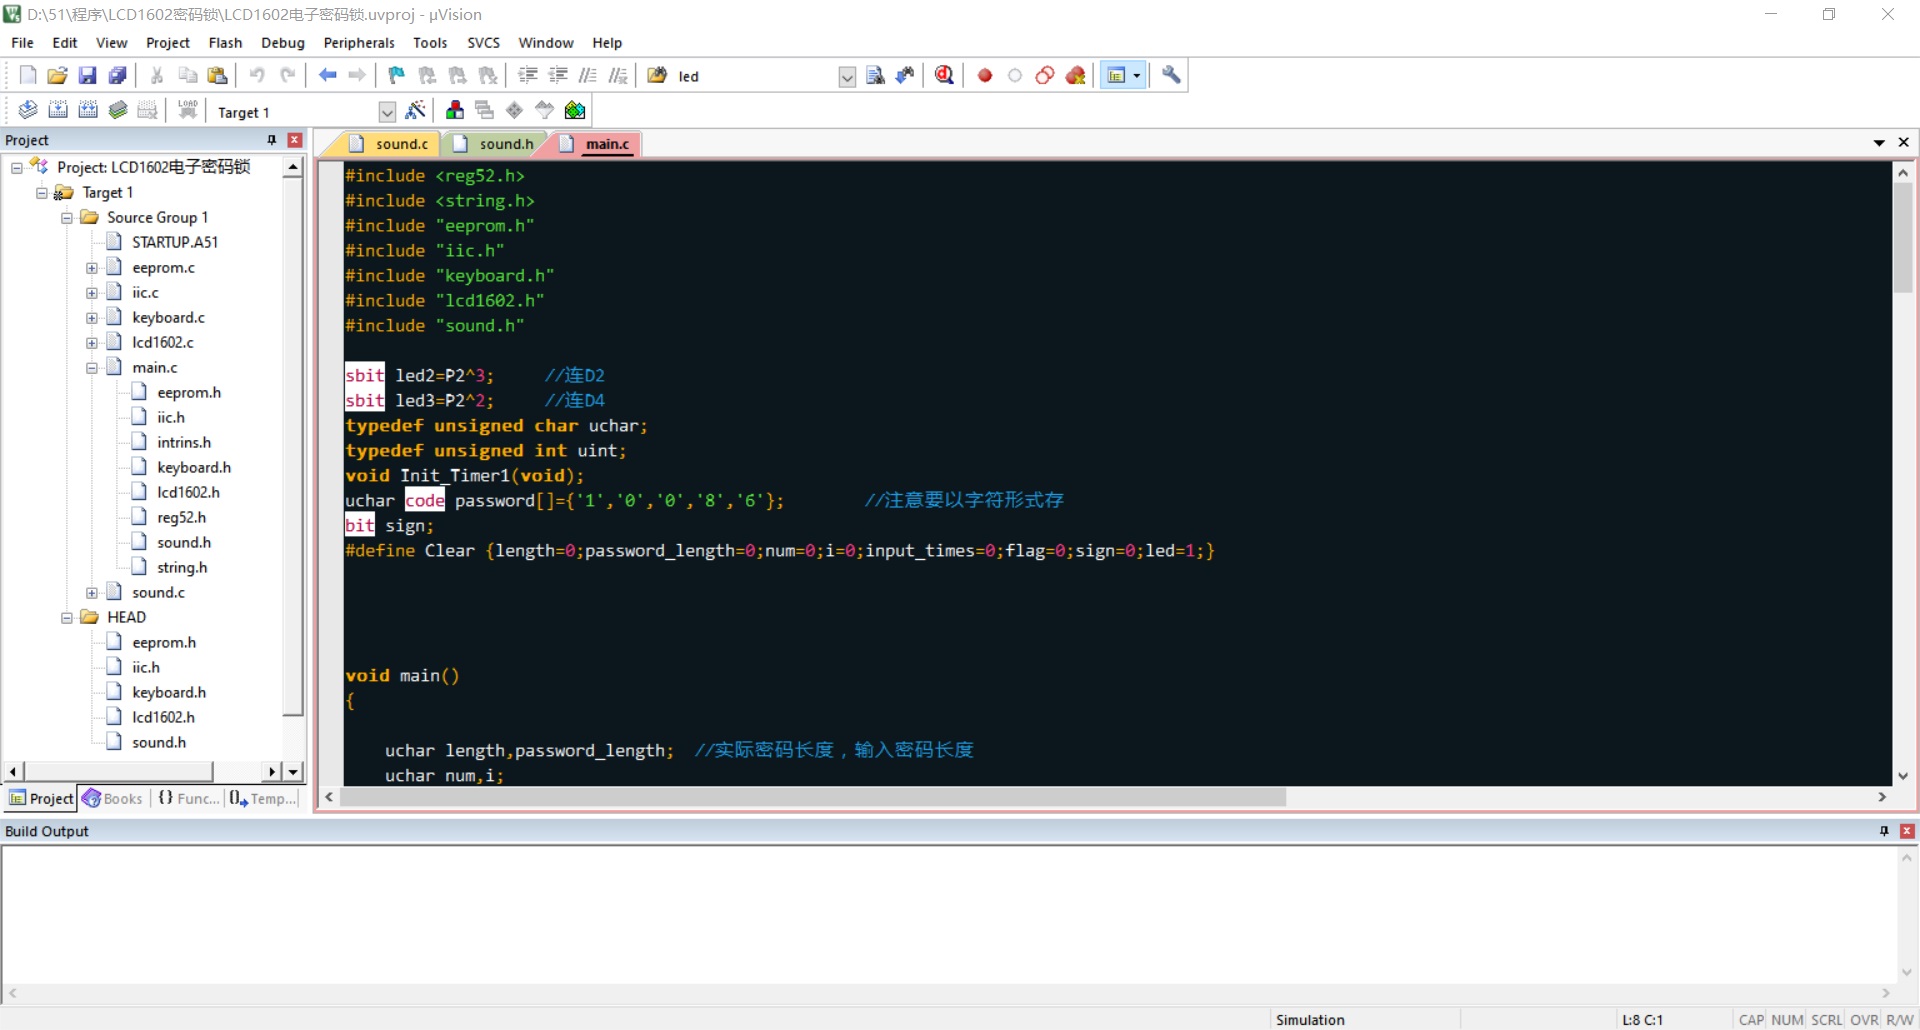This screenshot has height=1030, width=1920.
Task: Rebuild all target files
Action: 88,110
